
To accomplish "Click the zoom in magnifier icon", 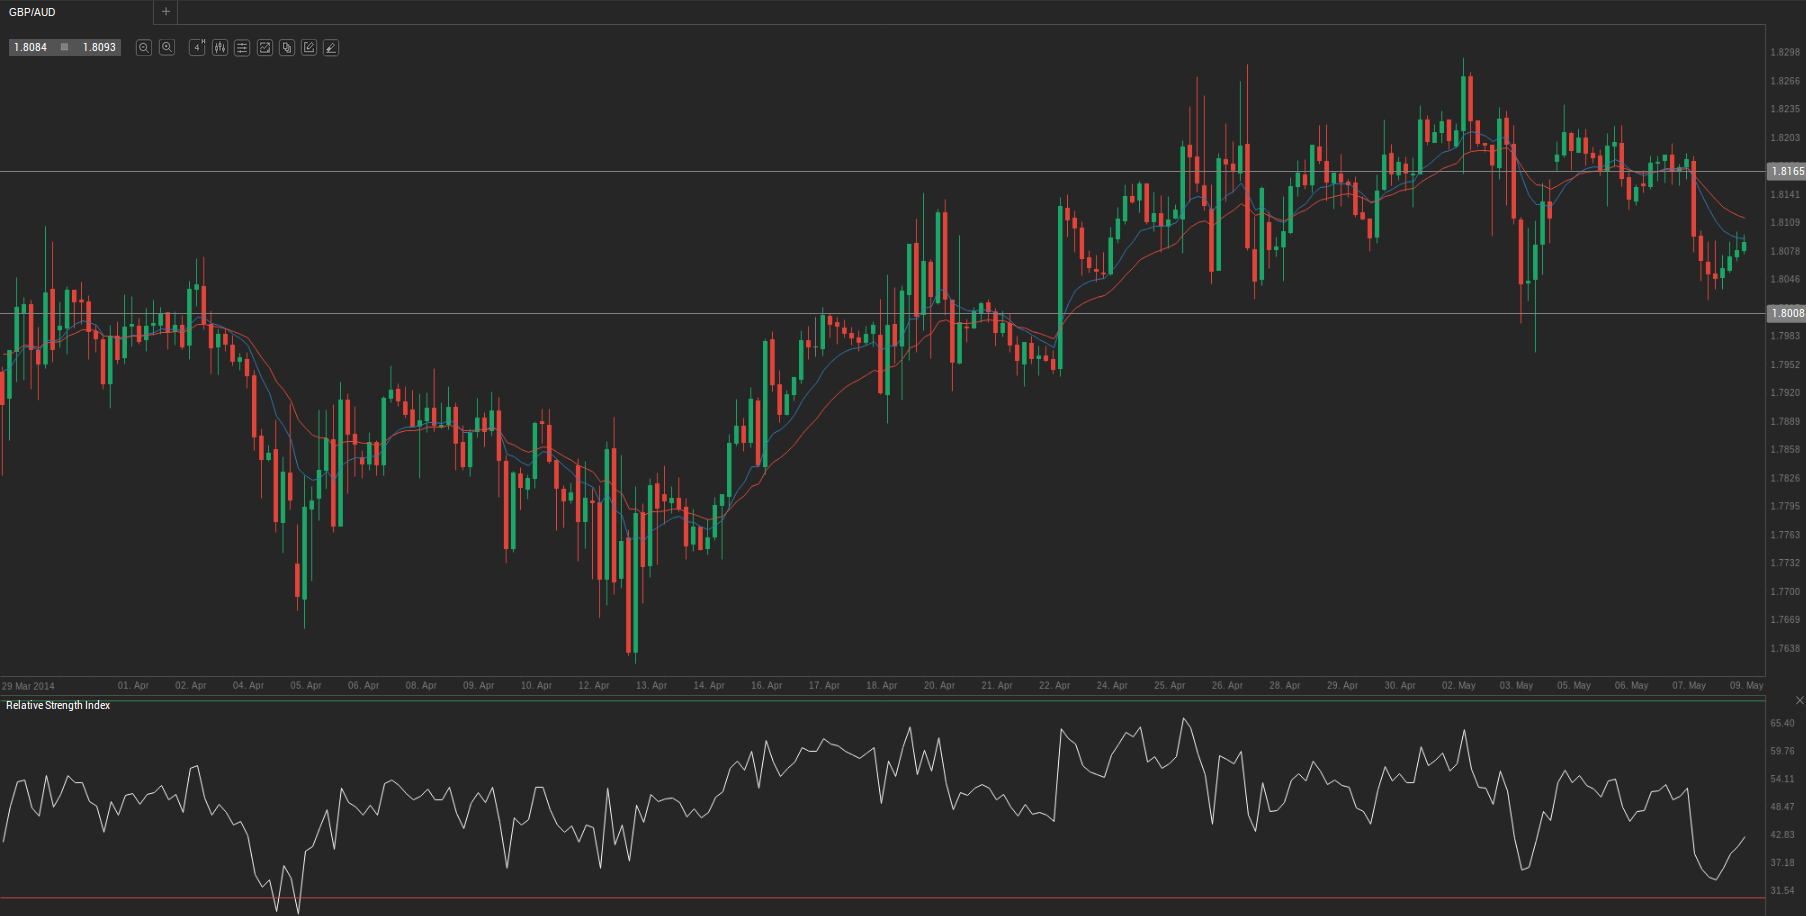I will pyautogui.click(x=167, y=48).
